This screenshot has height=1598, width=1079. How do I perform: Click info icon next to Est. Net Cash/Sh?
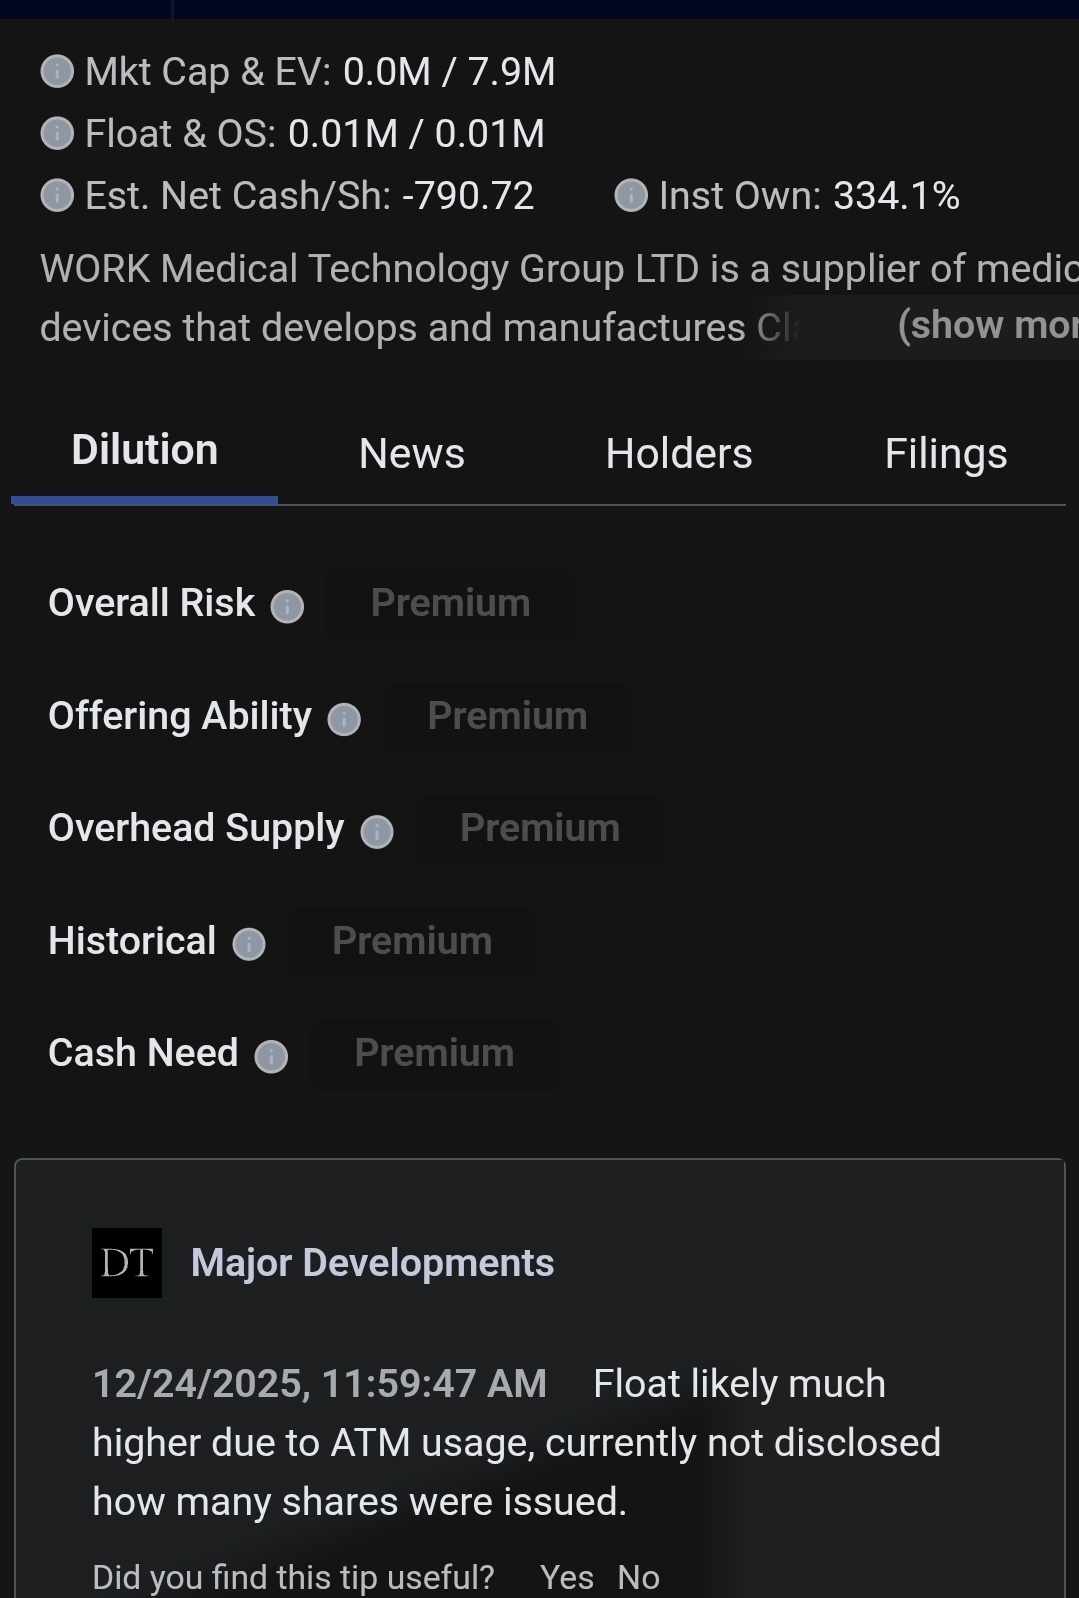click(x=57, y=195)
